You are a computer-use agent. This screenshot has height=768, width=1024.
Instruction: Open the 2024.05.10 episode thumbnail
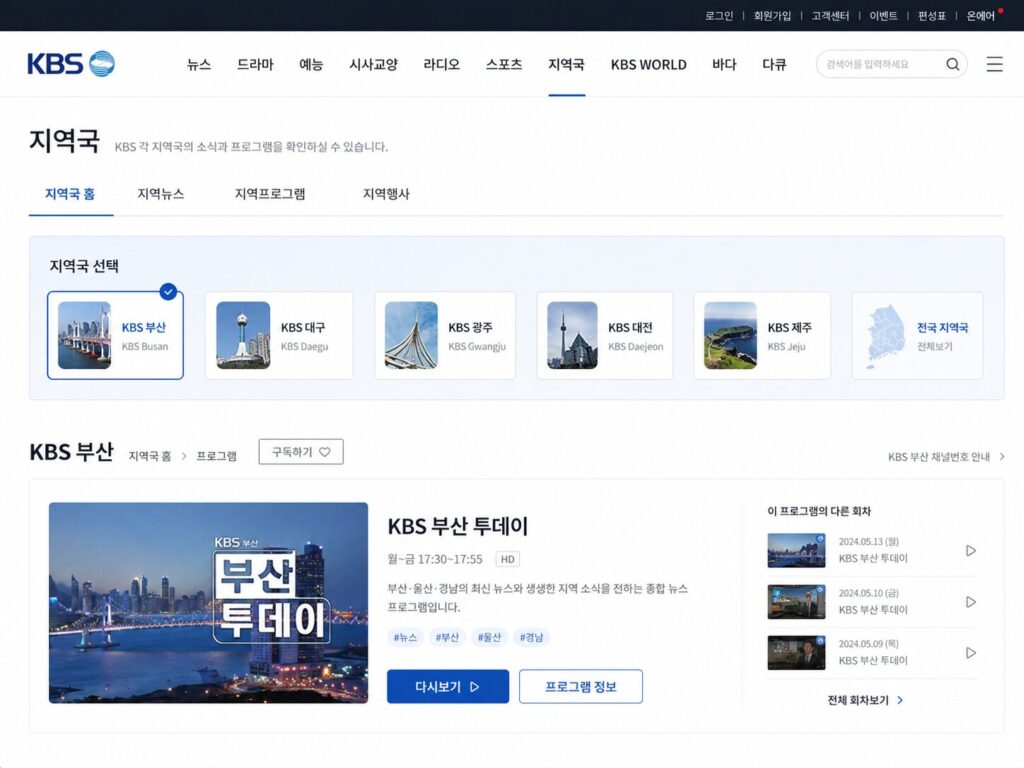coord(796,601)
